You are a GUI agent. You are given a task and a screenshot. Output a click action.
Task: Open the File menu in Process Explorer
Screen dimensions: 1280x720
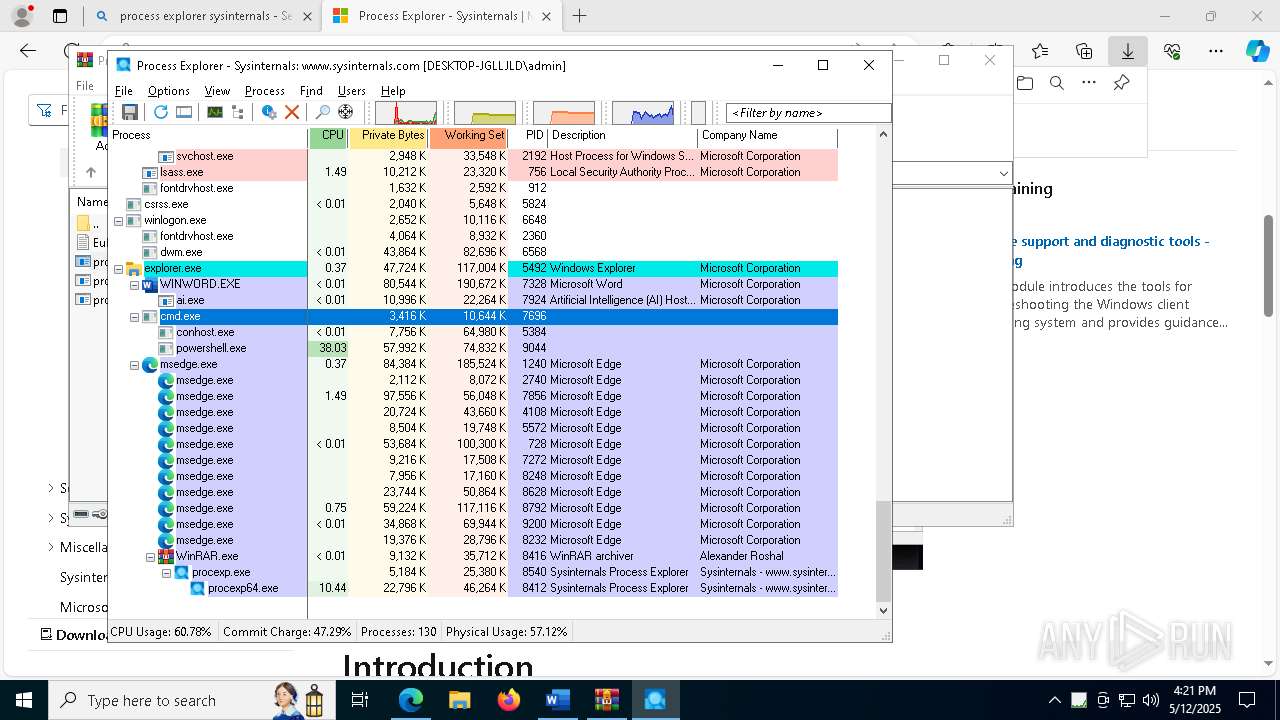coord(123,90)
